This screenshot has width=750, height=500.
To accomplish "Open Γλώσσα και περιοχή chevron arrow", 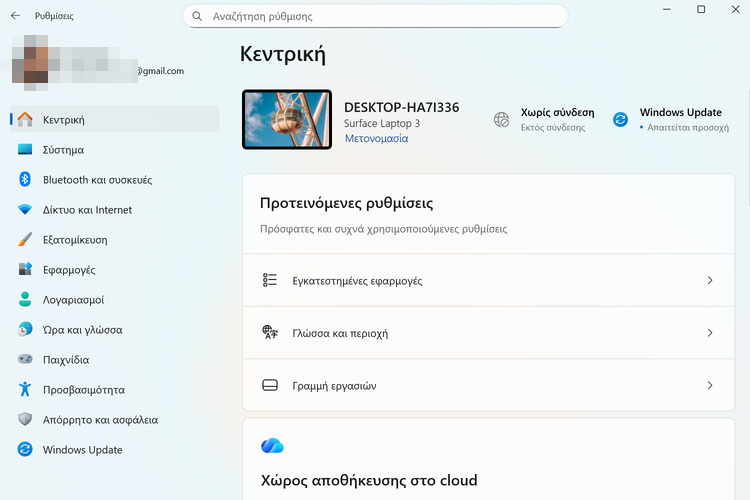I will [710, 333].
